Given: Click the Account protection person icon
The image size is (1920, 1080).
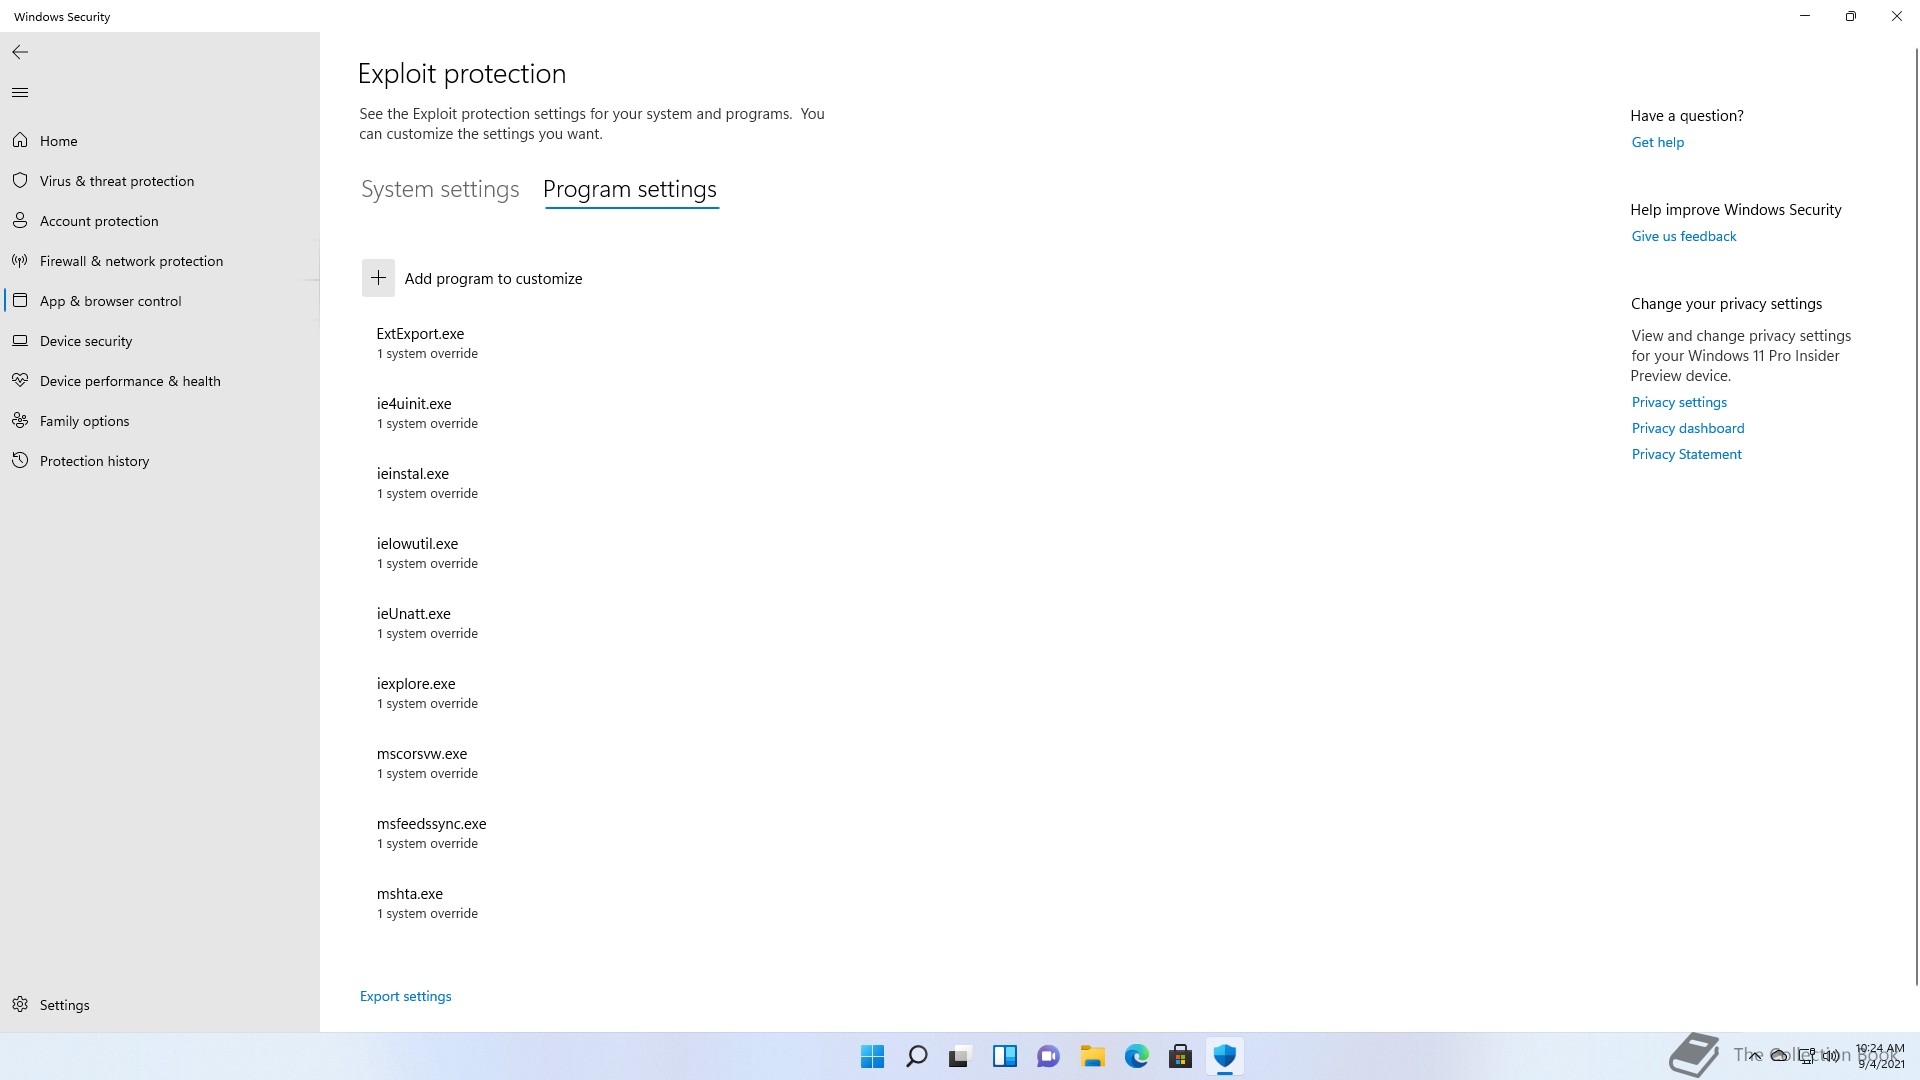Looking at the screenshot, I should (x=20, y=221).
